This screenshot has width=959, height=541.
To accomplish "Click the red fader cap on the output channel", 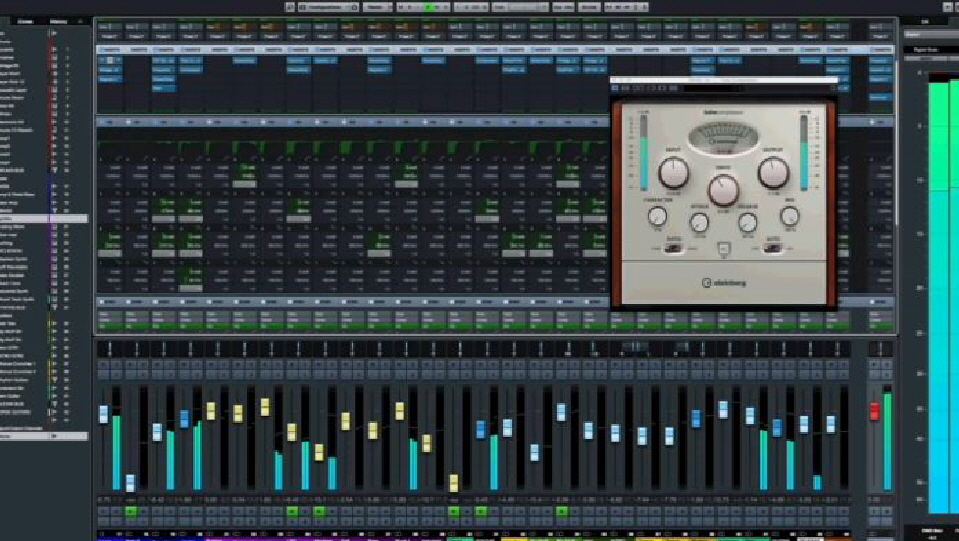I will pos(873,410).
